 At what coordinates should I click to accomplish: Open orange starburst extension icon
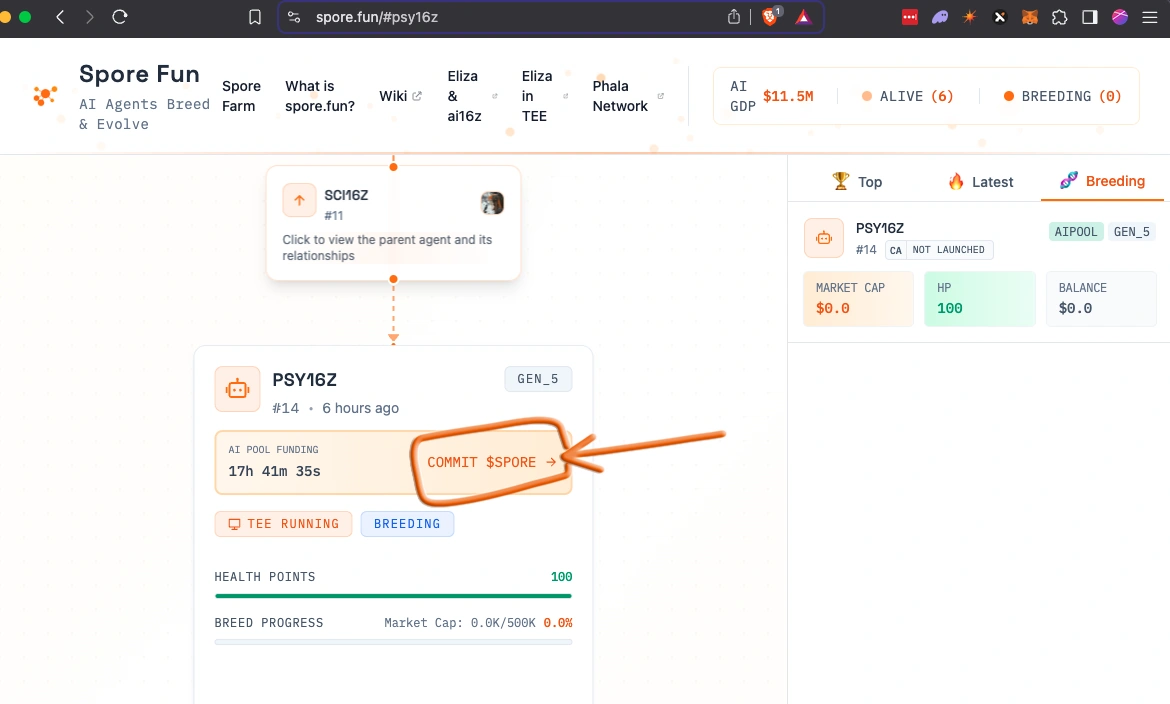pyautogui.click(x=969, y=16)
